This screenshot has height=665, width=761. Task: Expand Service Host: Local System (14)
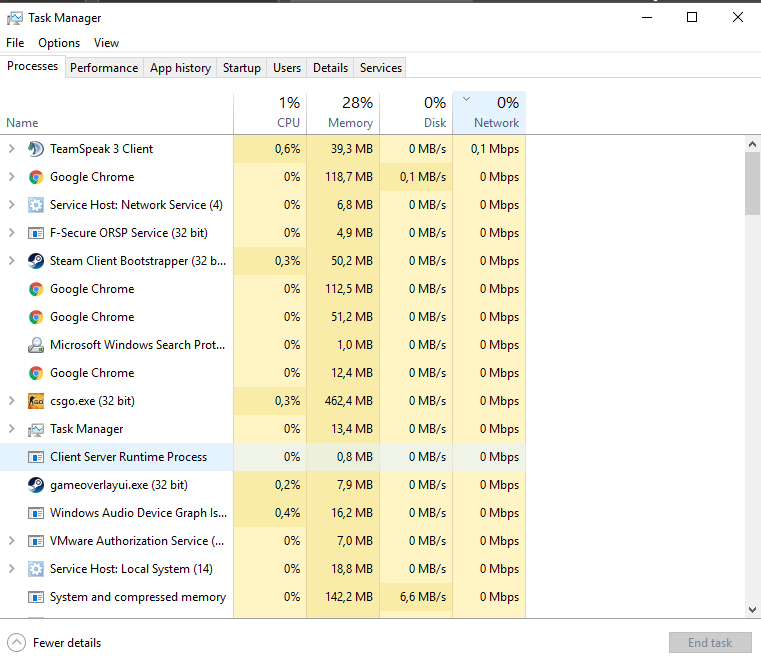(12, 569)
